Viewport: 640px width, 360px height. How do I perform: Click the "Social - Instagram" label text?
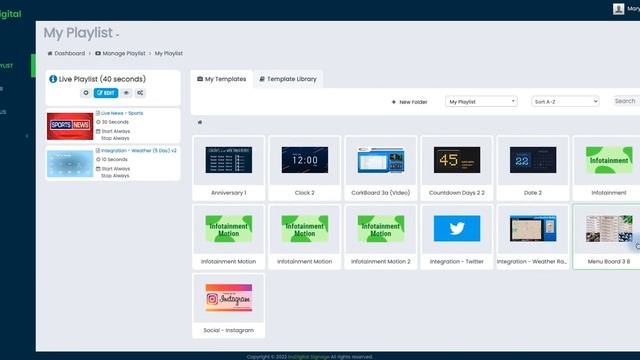click(x=229, y=330)
